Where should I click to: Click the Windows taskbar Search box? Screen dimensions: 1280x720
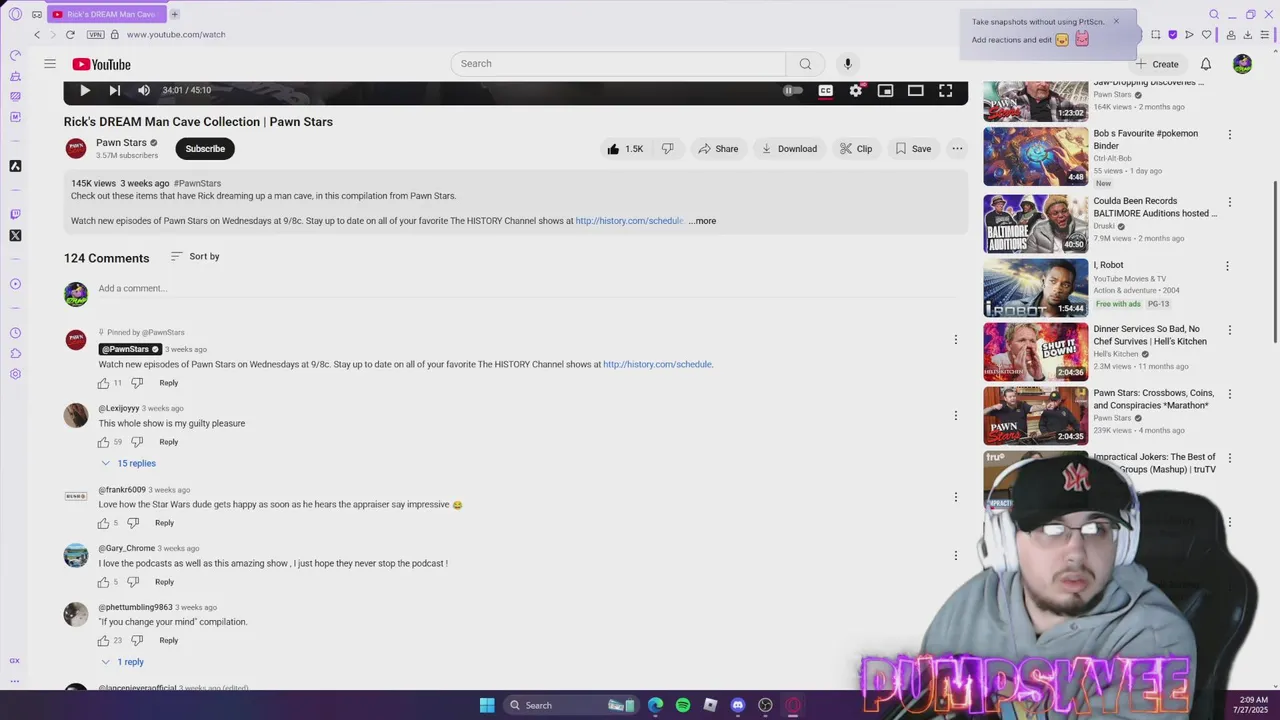click(573, 705)
